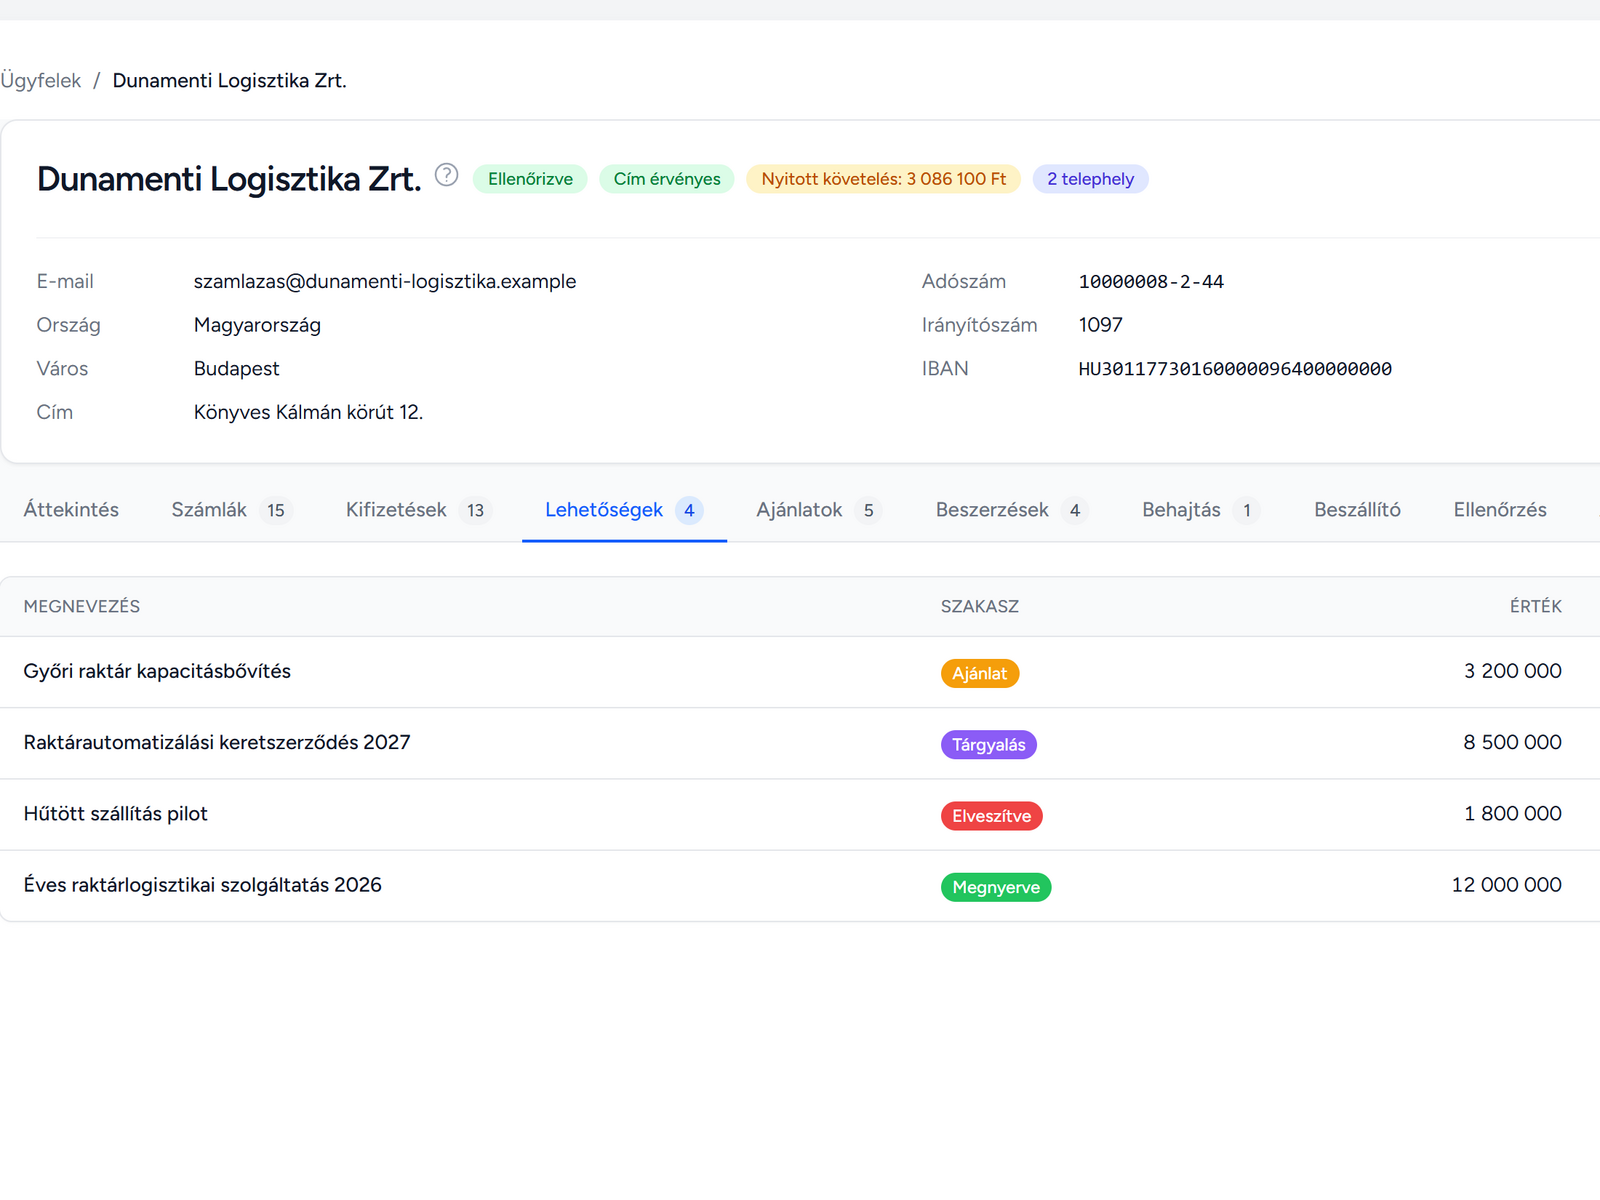The height and width of the screenshot is (1200, 1600).
Task: Click the Nyitott követelés badge
Action: (x=884, y=179)
